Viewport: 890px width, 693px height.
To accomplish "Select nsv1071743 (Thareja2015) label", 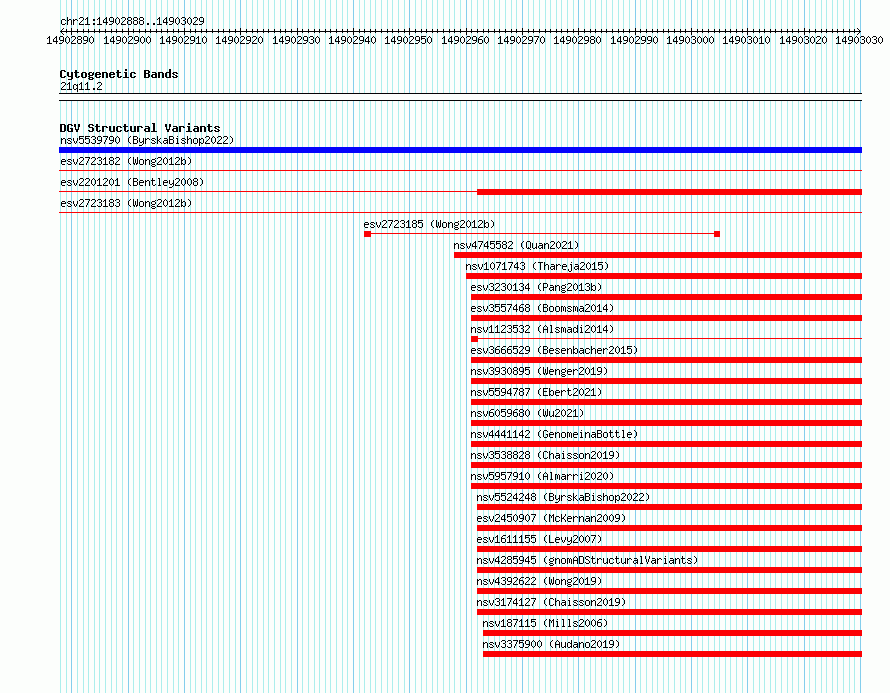I will pos(537,266).
